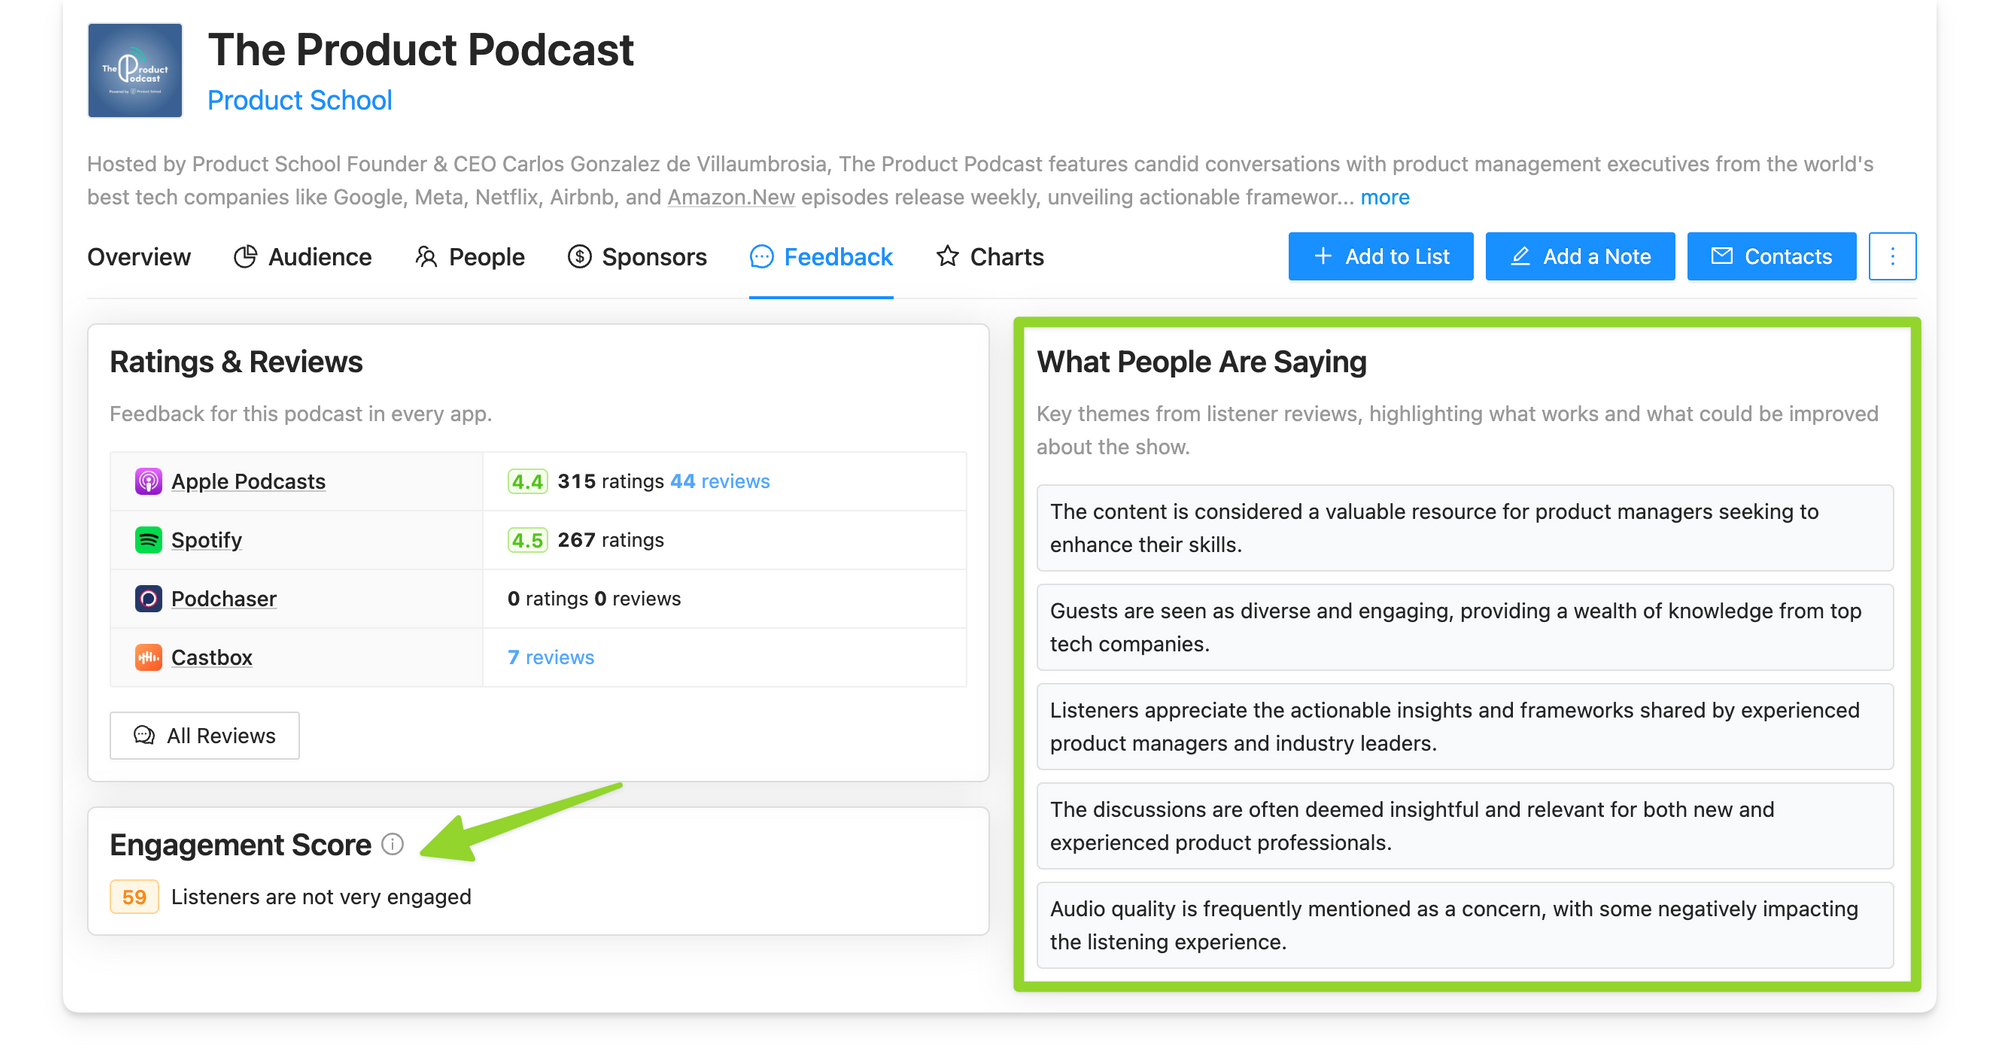Click the 315 ratings text
The image size is (2000, 1050).
pos(610,481)
